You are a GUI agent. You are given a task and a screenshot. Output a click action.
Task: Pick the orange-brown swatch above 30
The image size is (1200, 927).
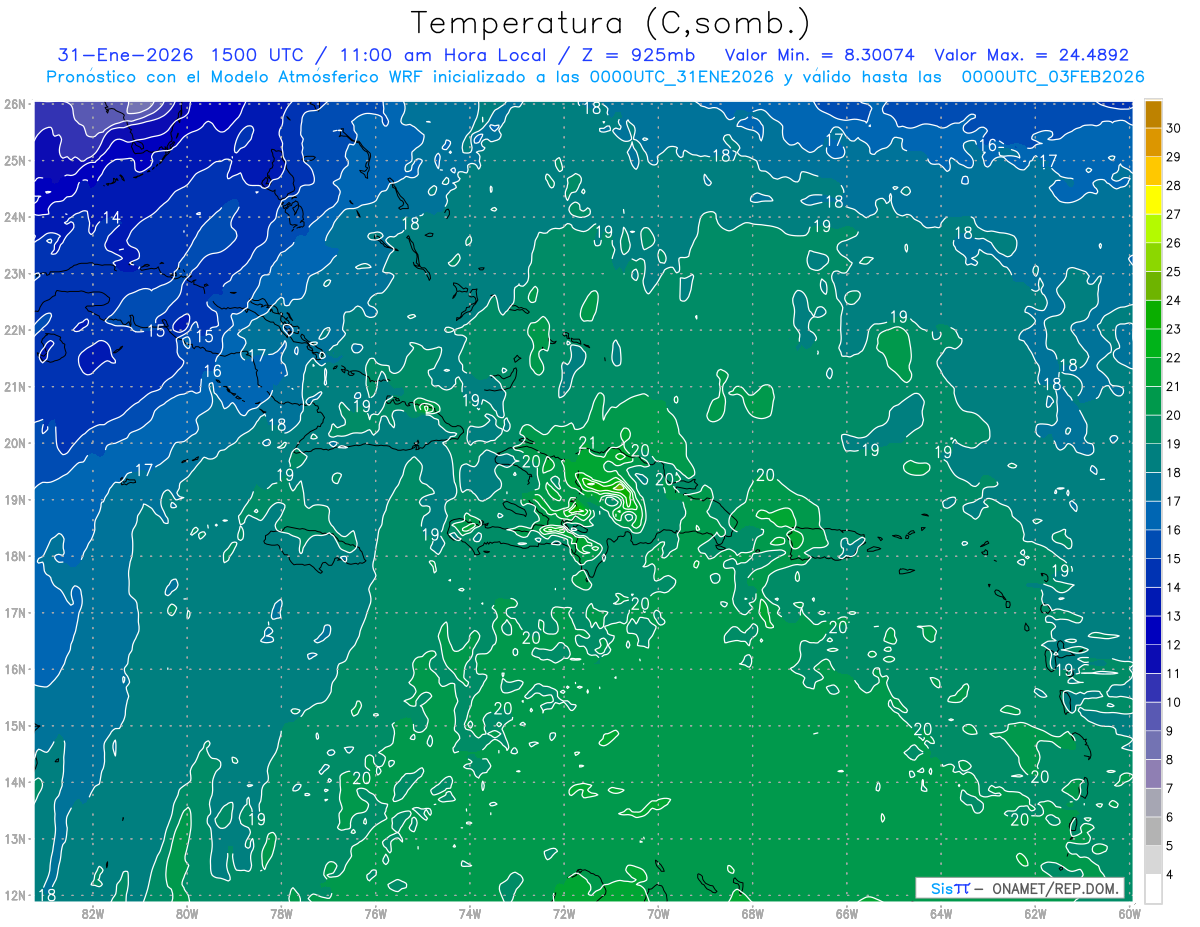tap(1153, 114)
